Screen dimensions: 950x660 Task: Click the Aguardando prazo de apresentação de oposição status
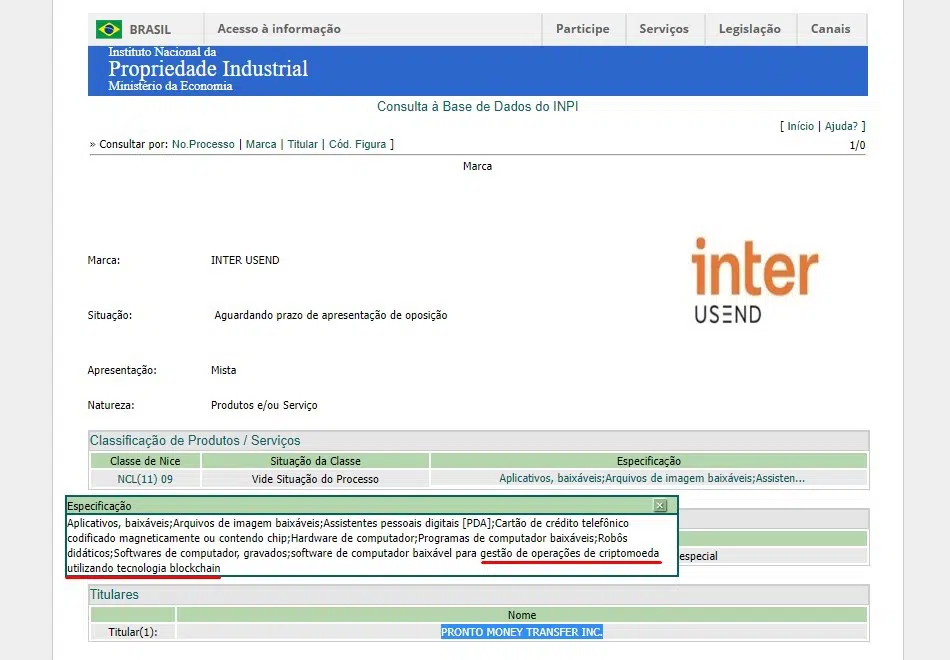(x=331, y=315)
